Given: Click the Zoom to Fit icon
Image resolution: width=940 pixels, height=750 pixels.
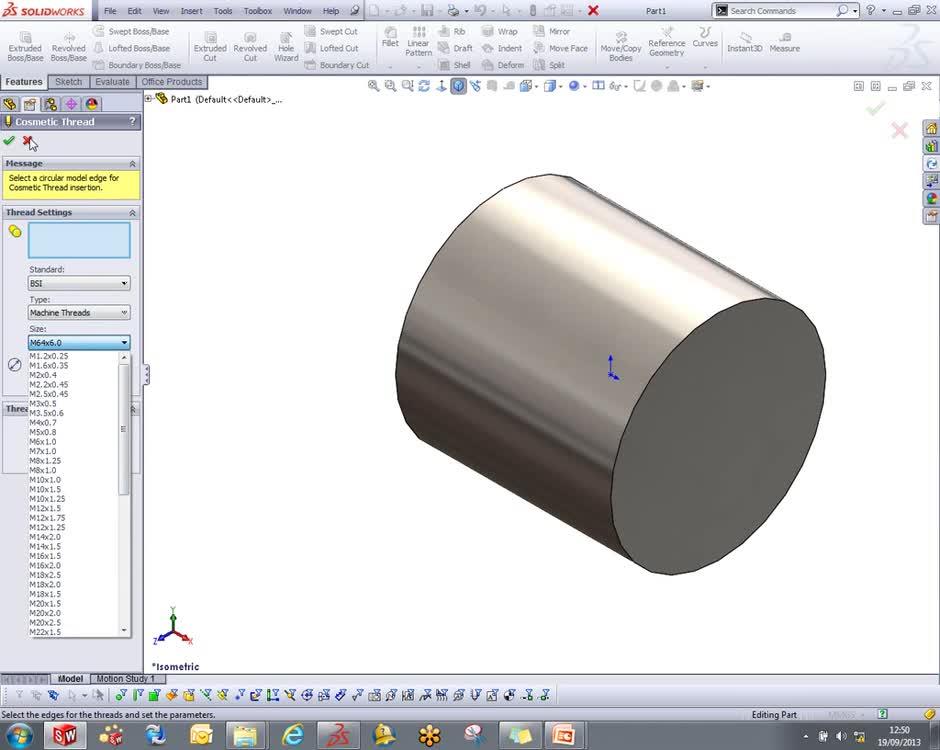Looking at the screenshot, I should click(373, 86).
